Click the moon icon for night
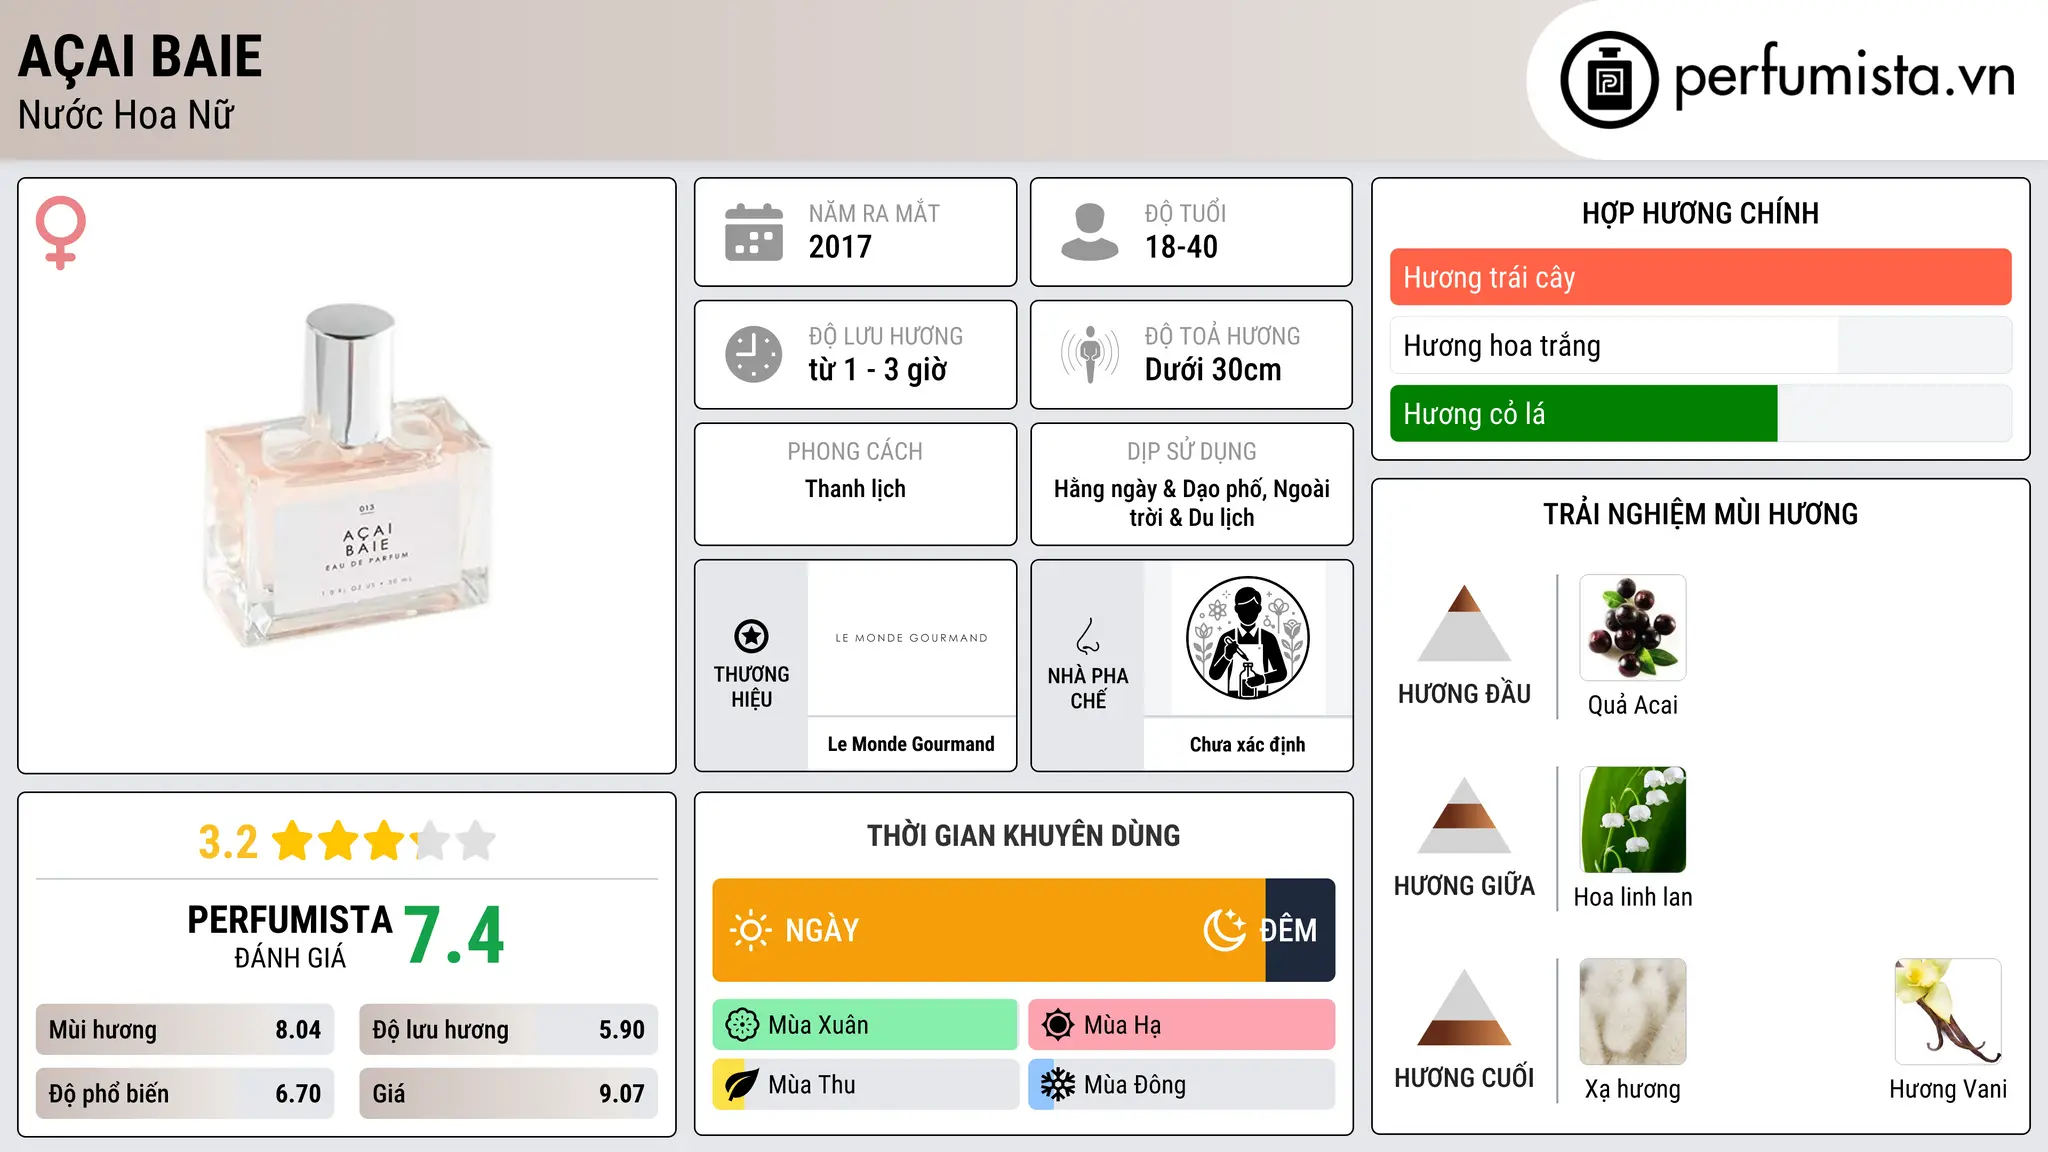The image size is (2048, 1152). pos(1225,930)
